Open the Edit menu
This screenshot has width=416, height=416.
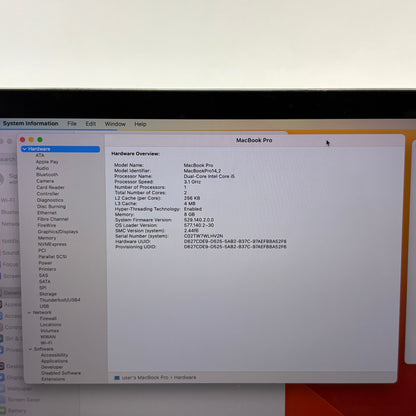(91, 124)
